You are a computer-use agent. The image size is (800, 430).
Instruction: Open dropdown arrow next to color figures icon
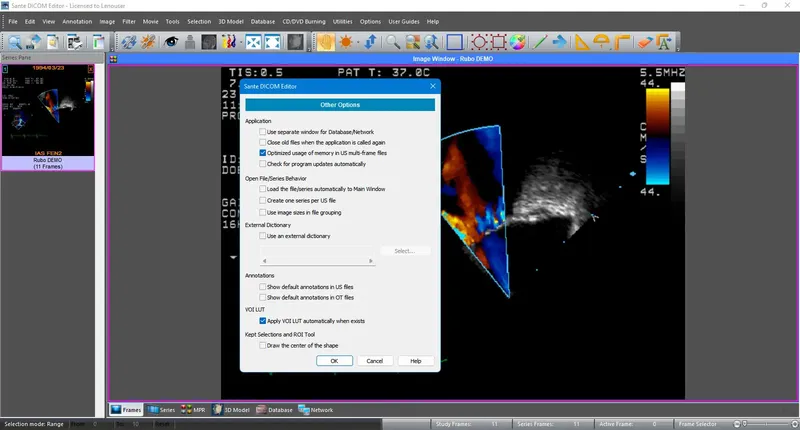239,42
